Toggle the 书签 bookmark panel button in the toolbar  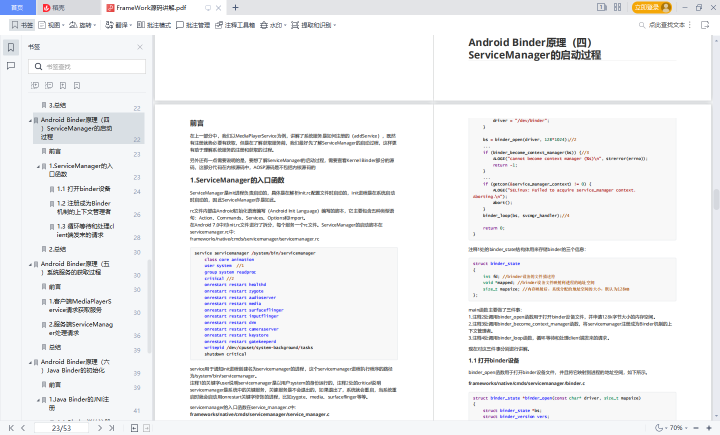pyautogui.click(x=22, y=25)
